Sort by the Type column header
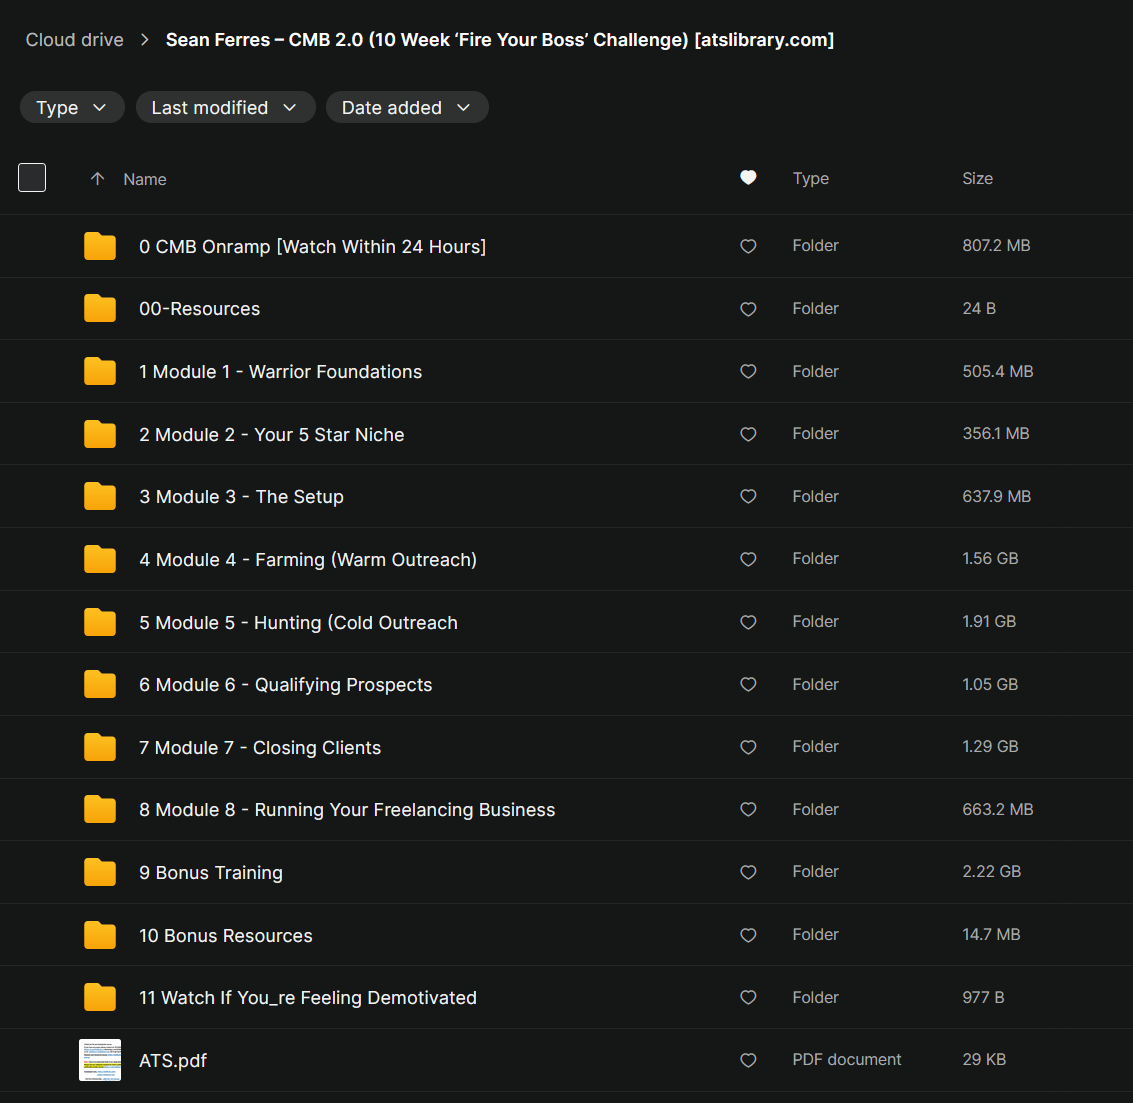Viewport: 1133px width, 1103px height. click(x=810, y=179)
